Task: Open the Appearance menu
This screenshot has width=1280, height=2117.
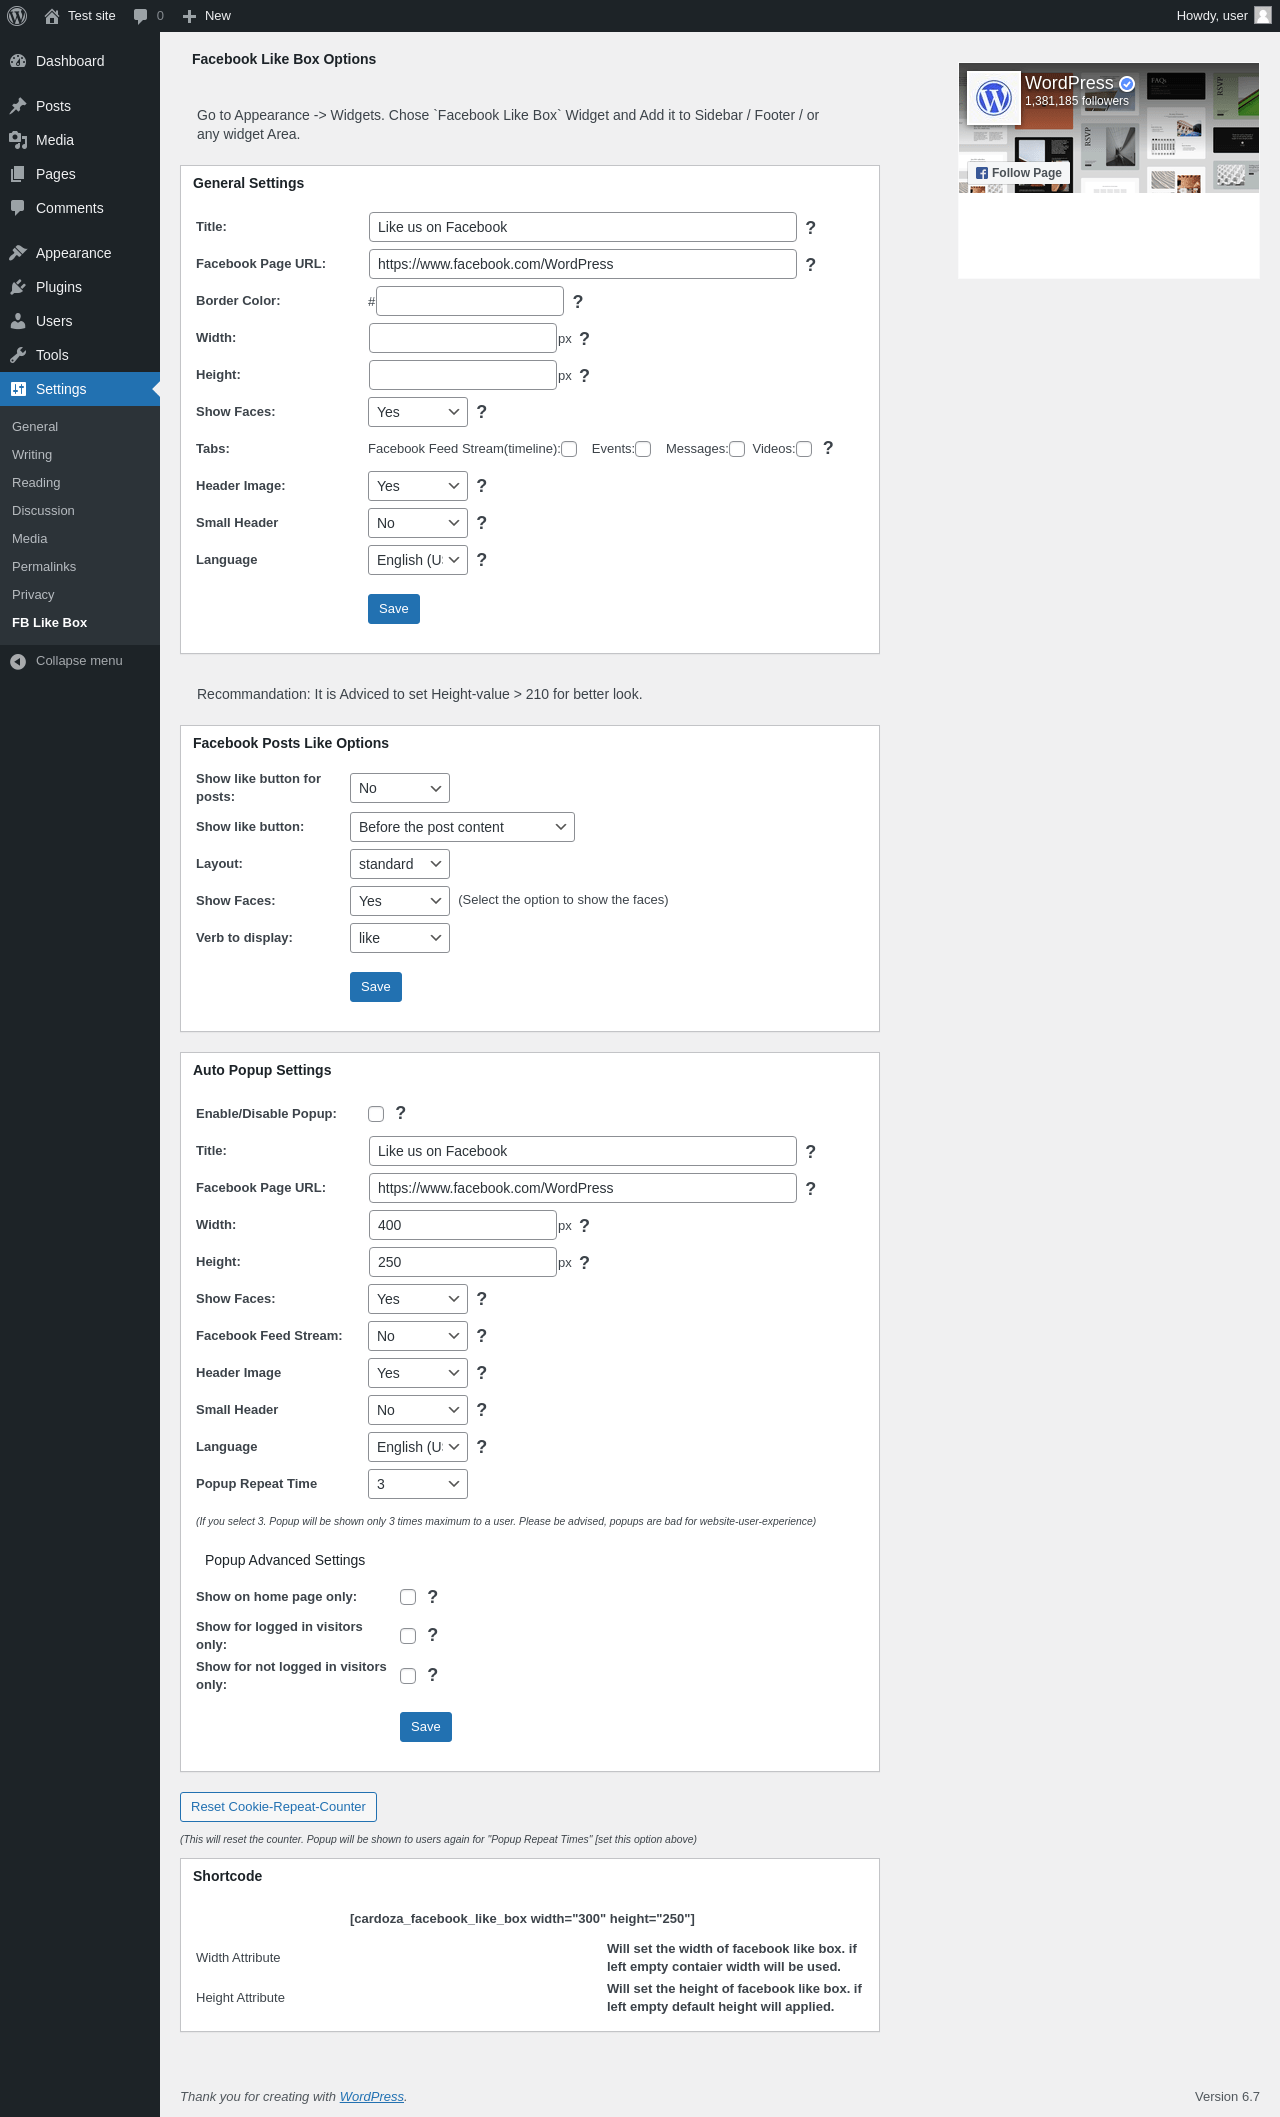Action: coord(73,253)
